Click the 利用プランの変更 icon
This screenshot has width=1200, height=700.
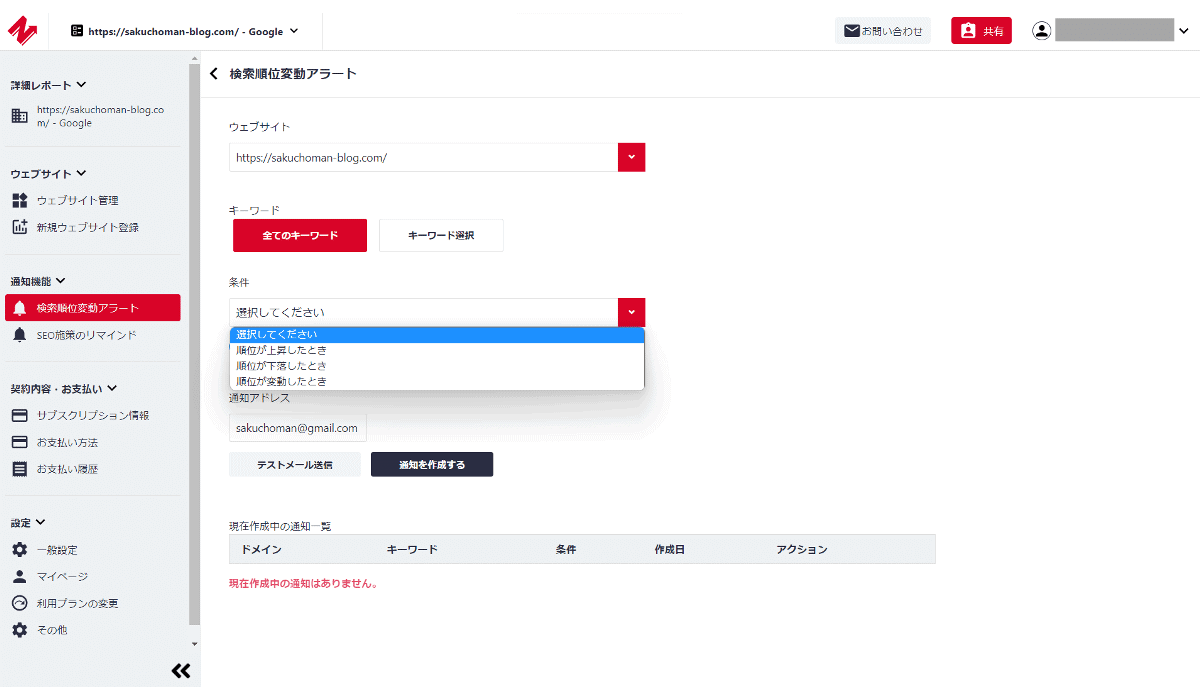20,604
